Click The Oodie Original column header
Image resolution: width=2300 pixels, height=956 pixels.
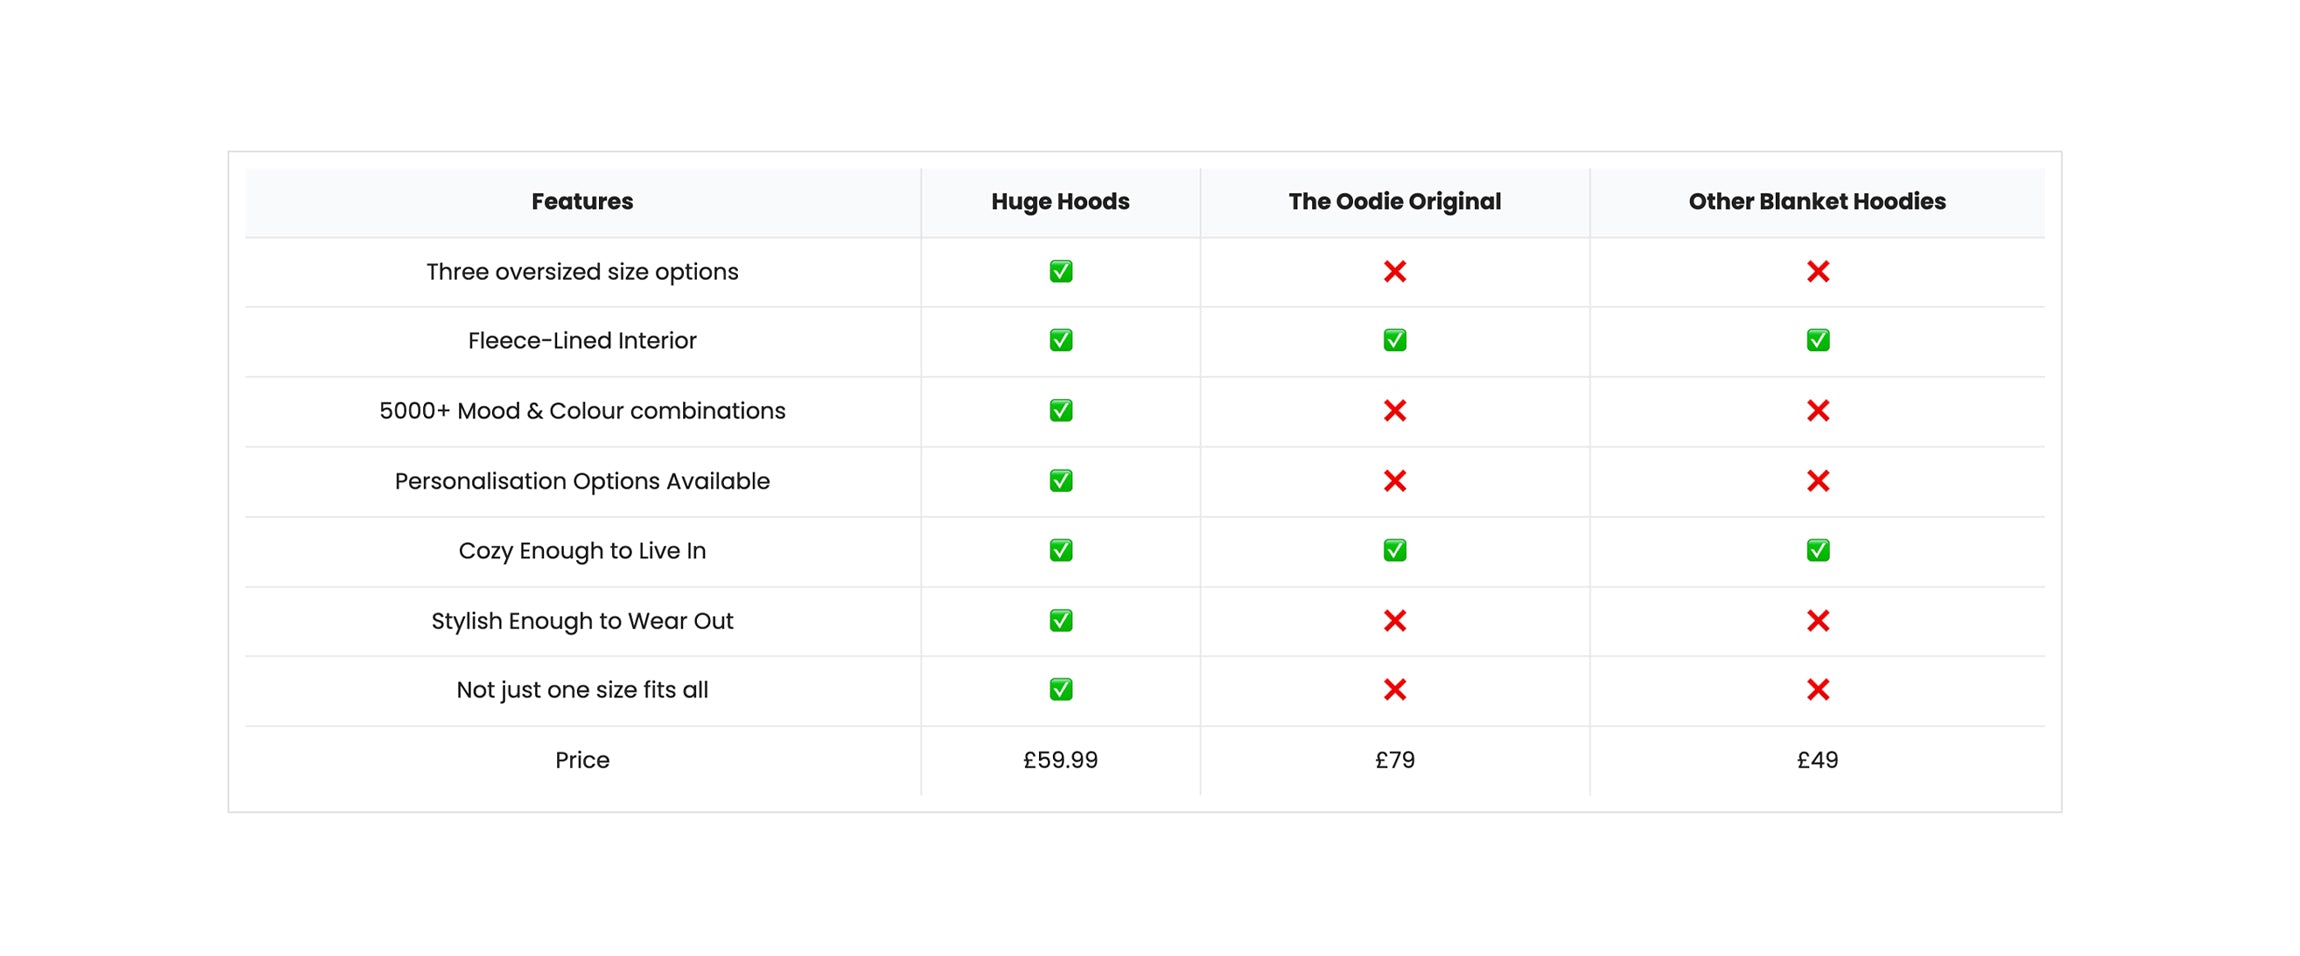pyautogui.click(x=1394, y=201)
